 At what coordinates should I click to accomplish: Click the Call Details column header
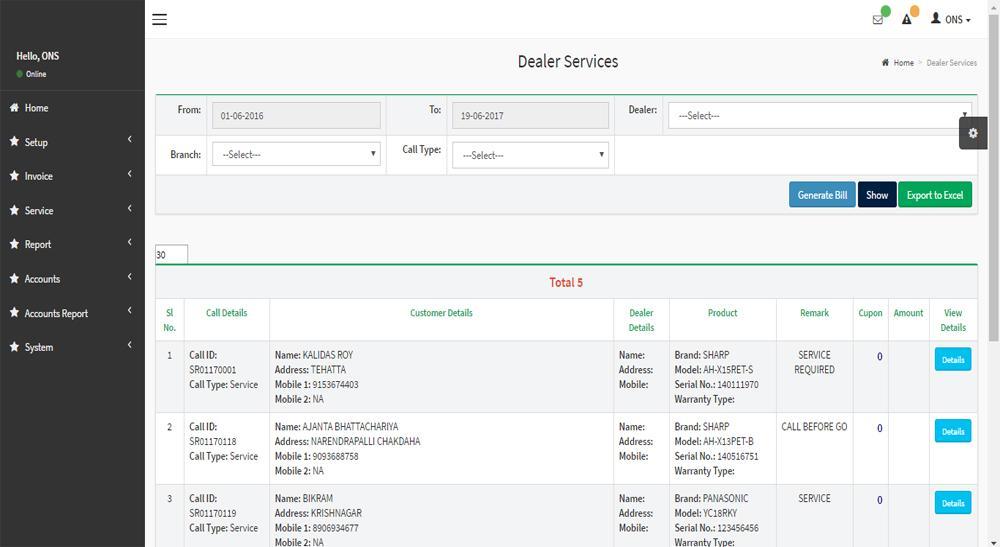coord(226,313)
